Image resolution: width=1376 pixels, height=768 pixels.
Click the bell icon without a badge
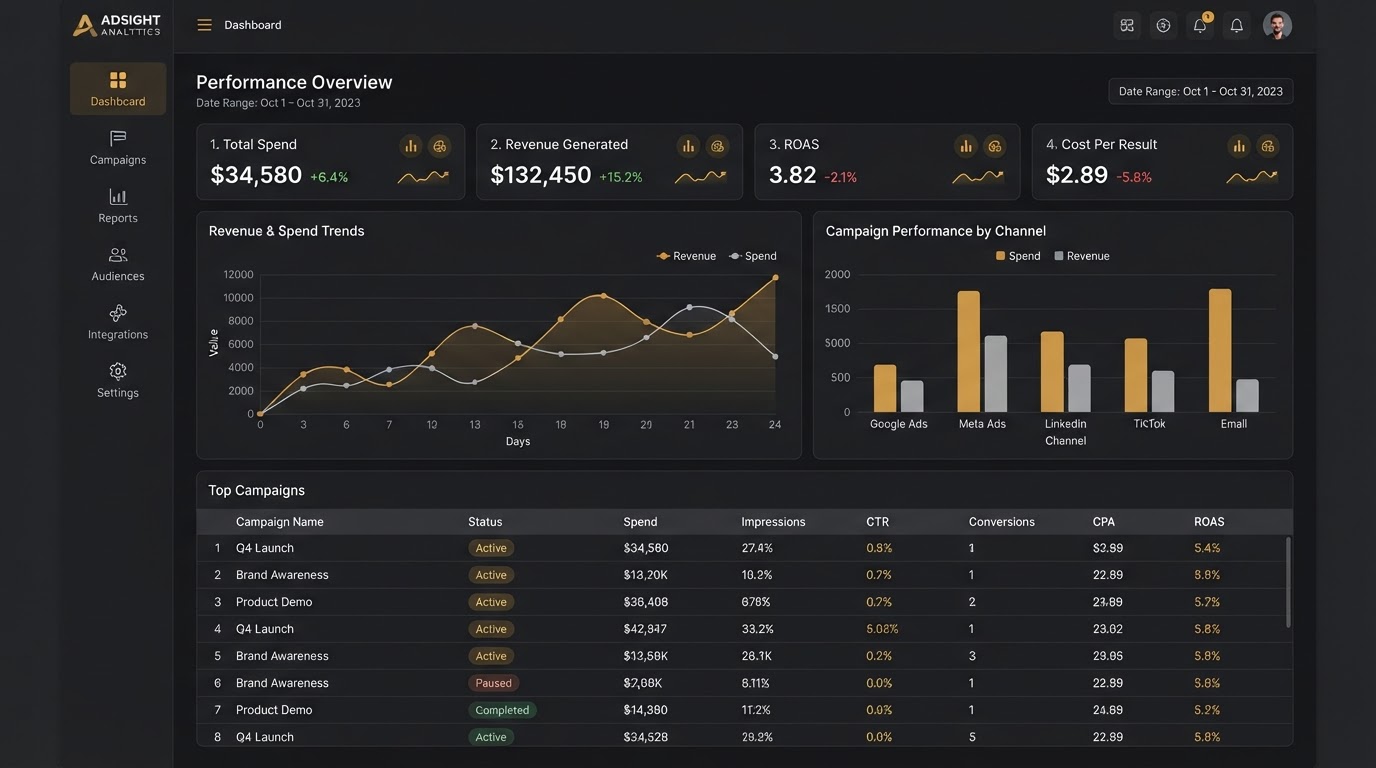(1237, 26)
